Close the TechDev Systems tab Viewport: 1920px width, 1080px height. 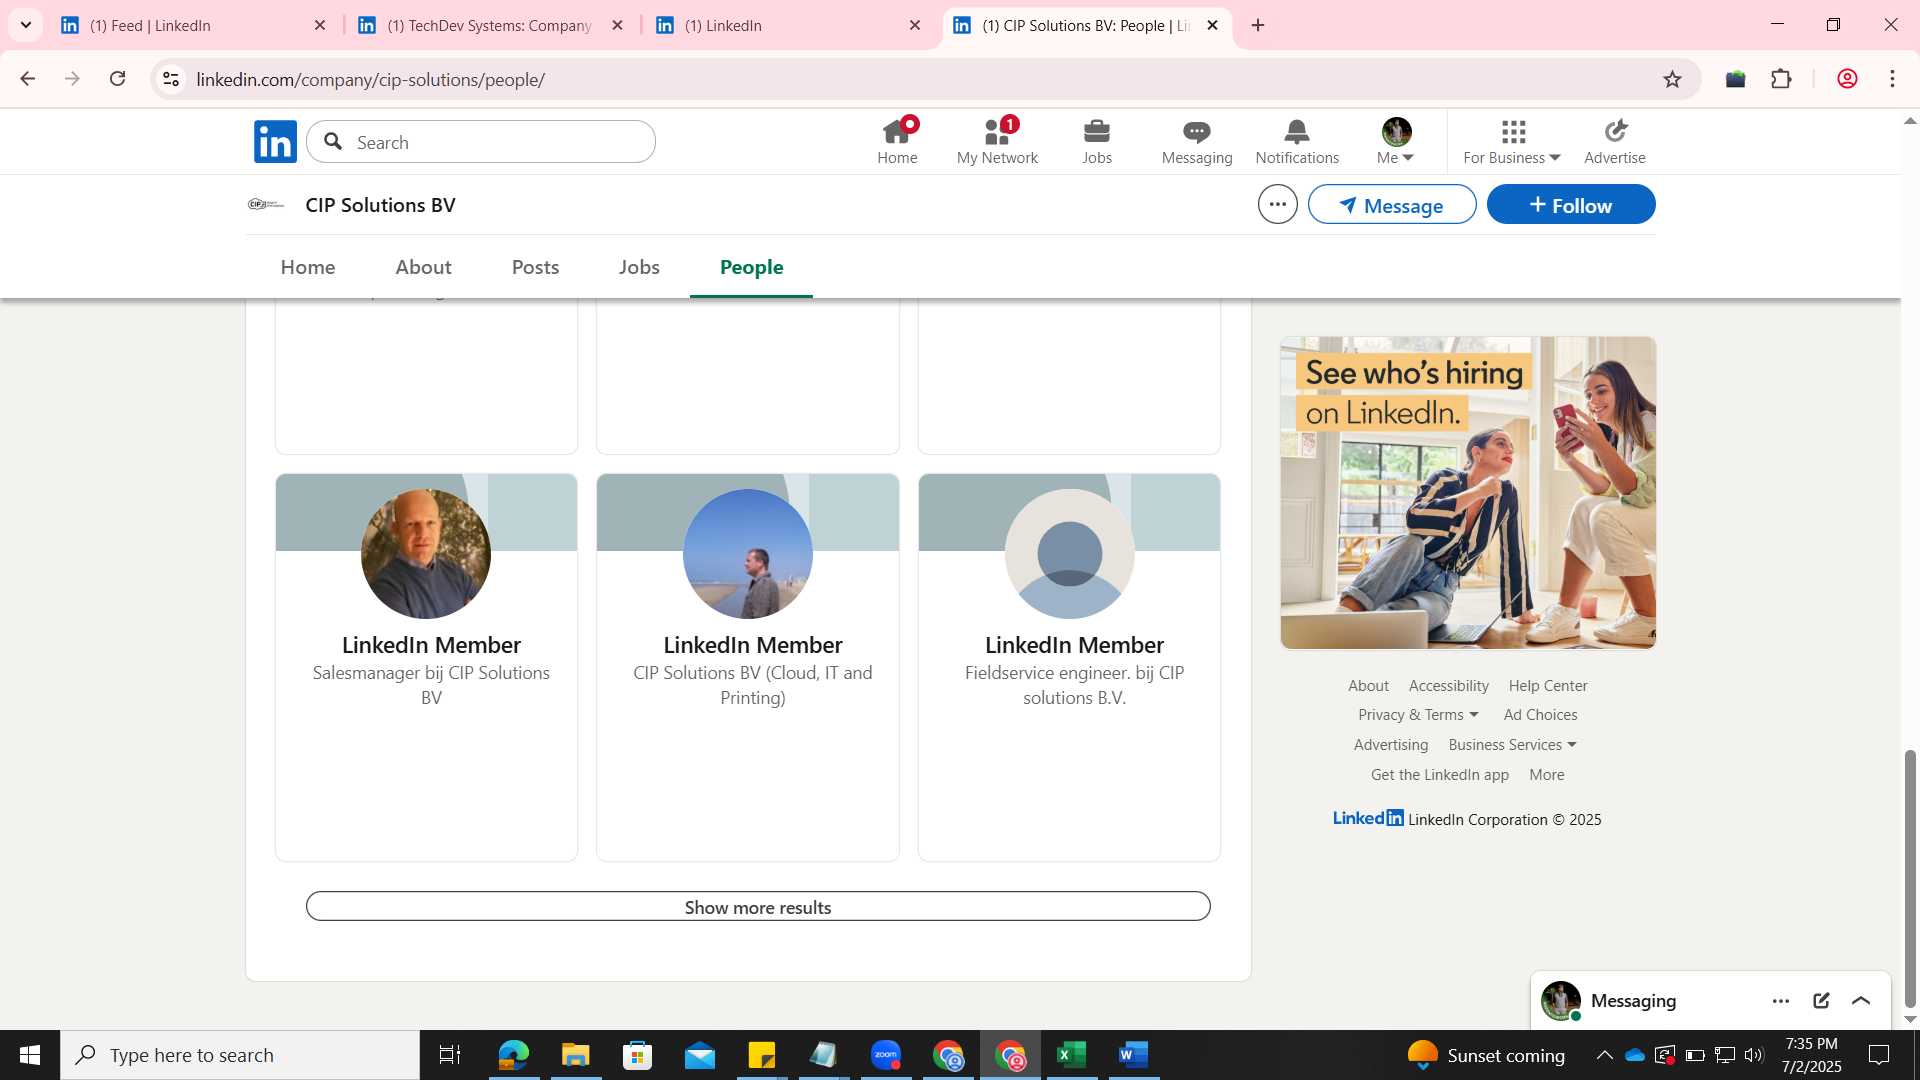pos(617,25)
